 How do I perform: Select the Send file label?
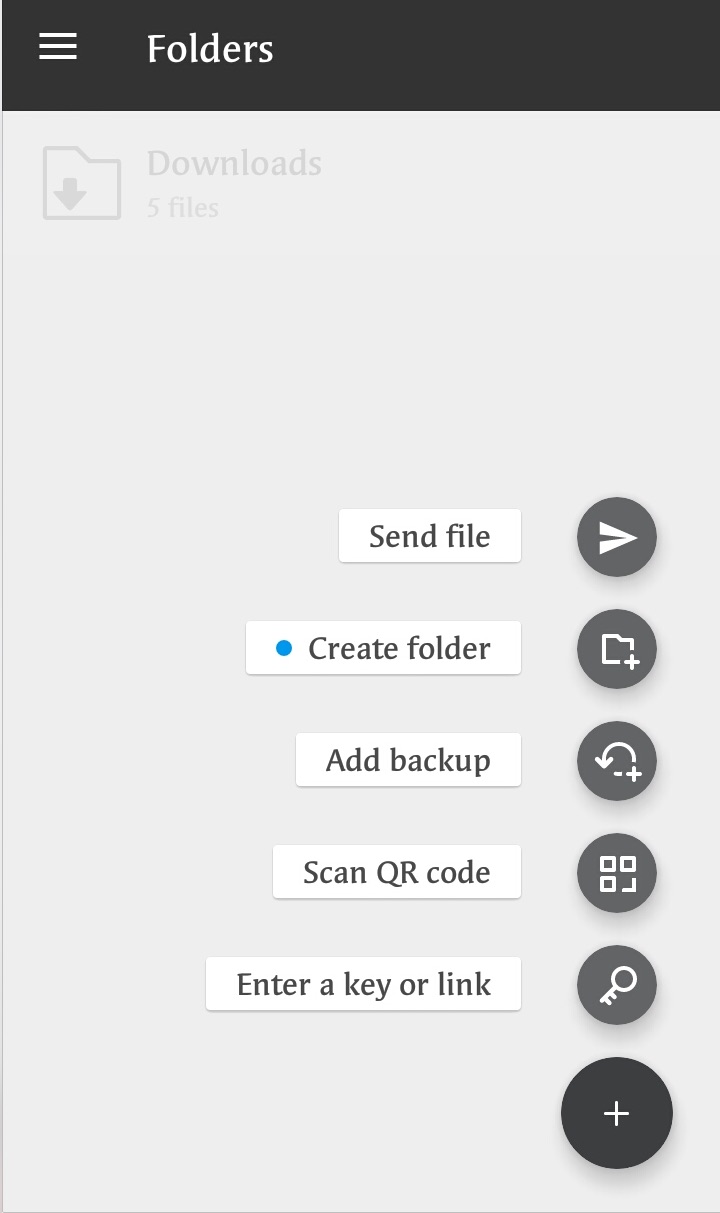click(429, 536)
